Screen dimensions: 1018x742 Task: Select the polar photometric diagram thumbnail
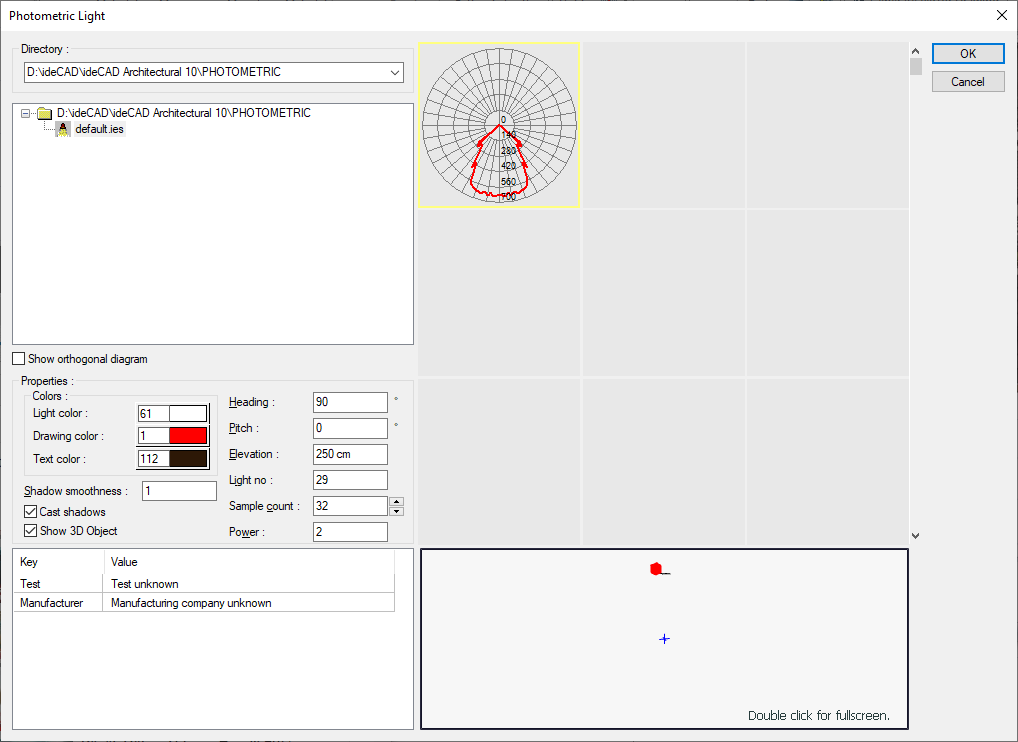coord(499,124)
